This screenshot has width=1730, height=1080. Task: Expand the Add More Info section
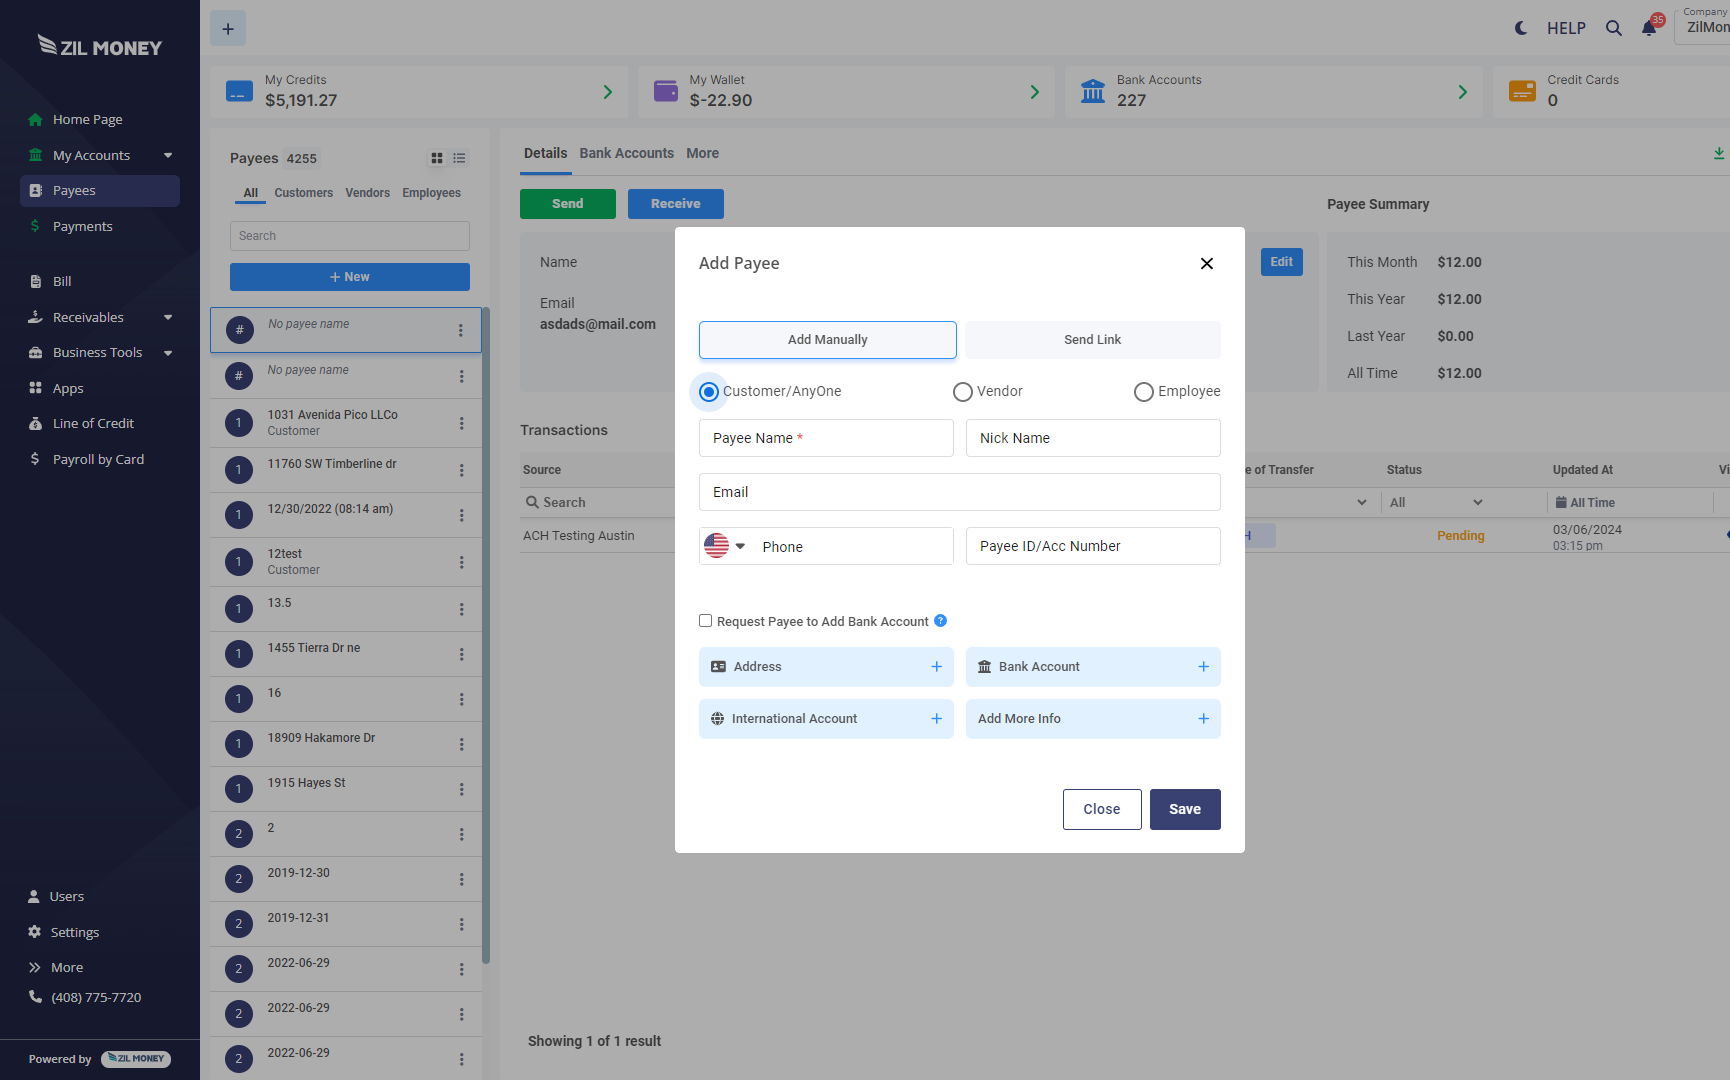point(1093,719)
